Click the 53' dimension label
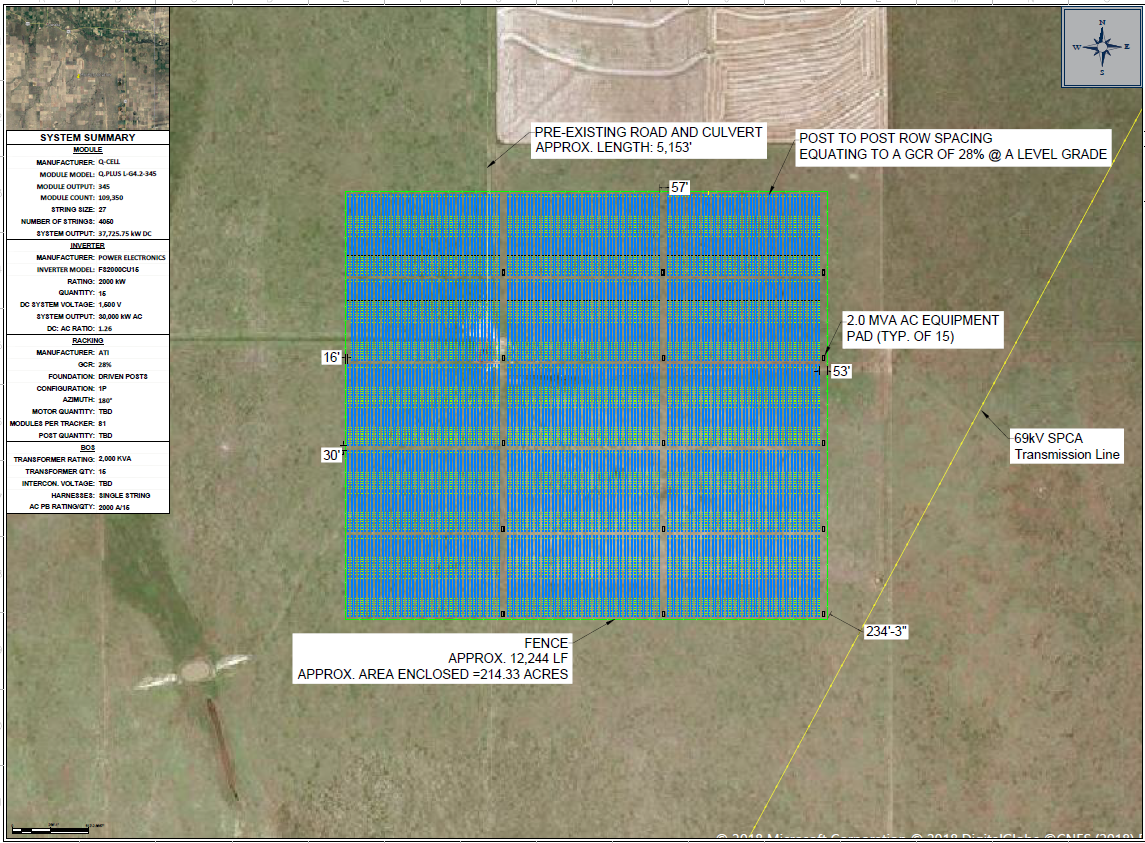Image resolution: width=1145 pixels, height=843 pixels. 841,371
